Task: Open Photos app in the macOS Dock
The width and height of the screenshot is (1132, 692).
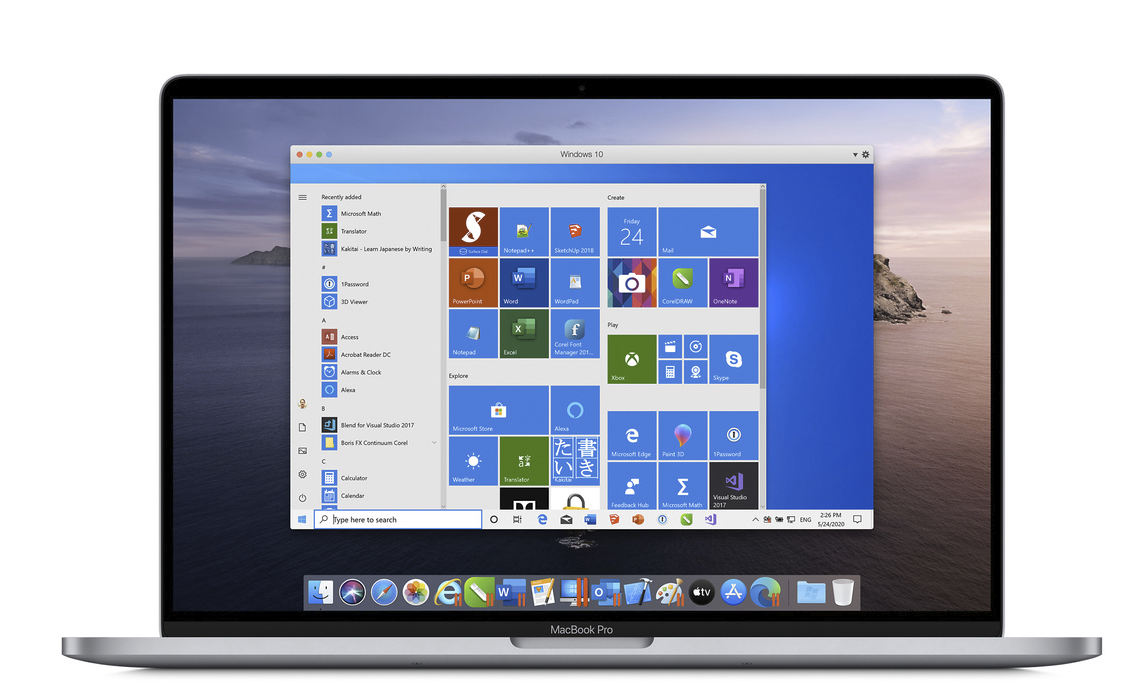Action: pos(416,592)
